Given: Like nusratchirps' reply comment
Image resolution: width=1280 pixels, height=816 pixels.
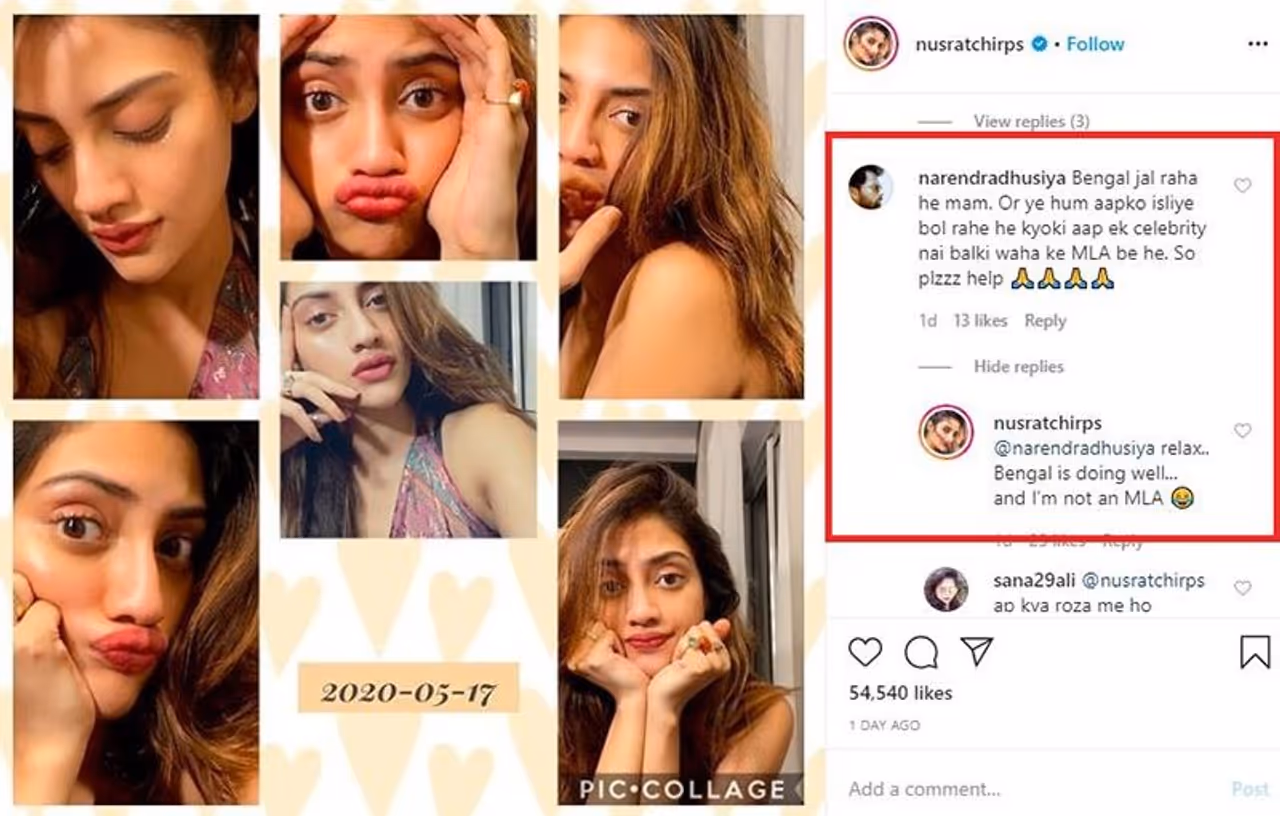Looking at the screenshot, I should [x=1242, y=430].
